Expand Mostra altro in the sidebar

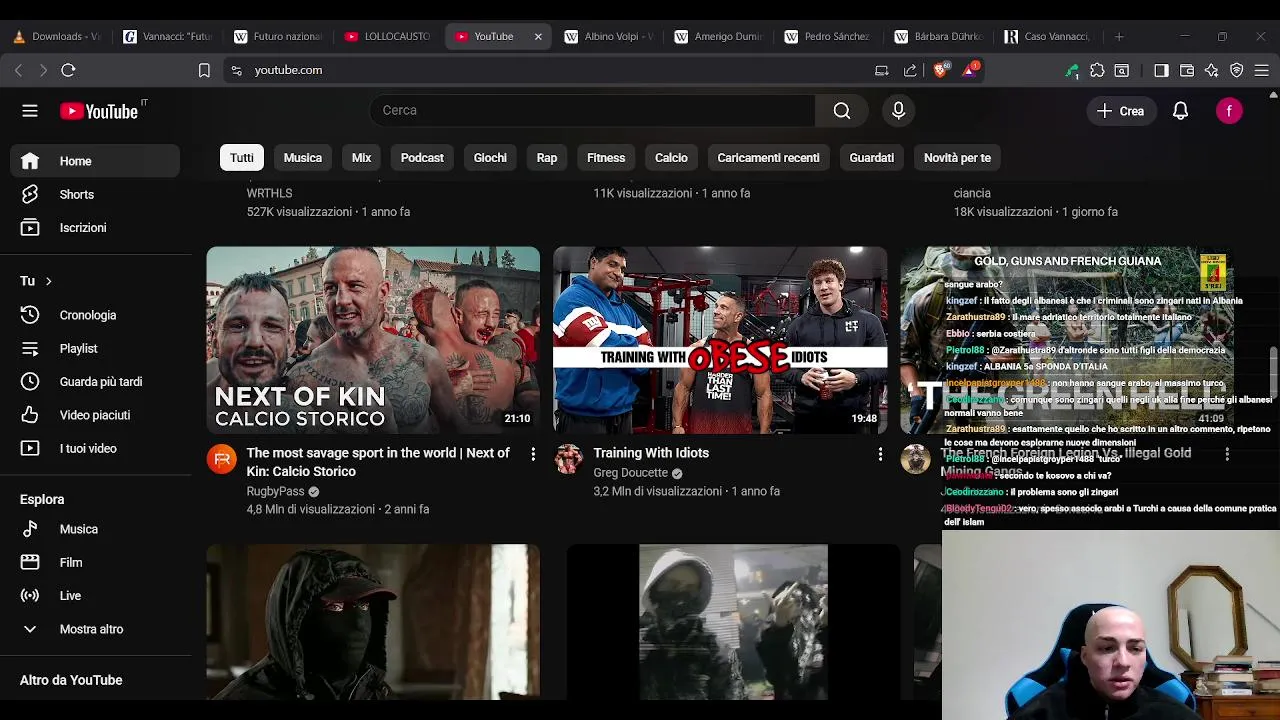coord(95,629)
